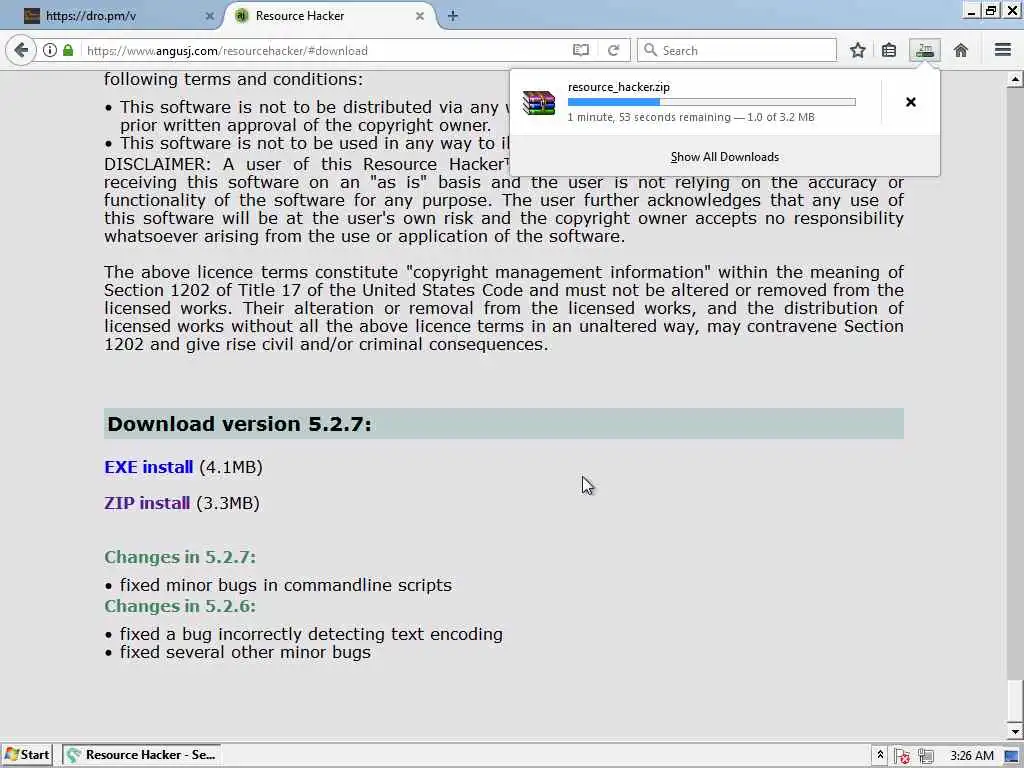Click Show All Downloads
This screenshot has width=1024, height=768.
[725, 157]
